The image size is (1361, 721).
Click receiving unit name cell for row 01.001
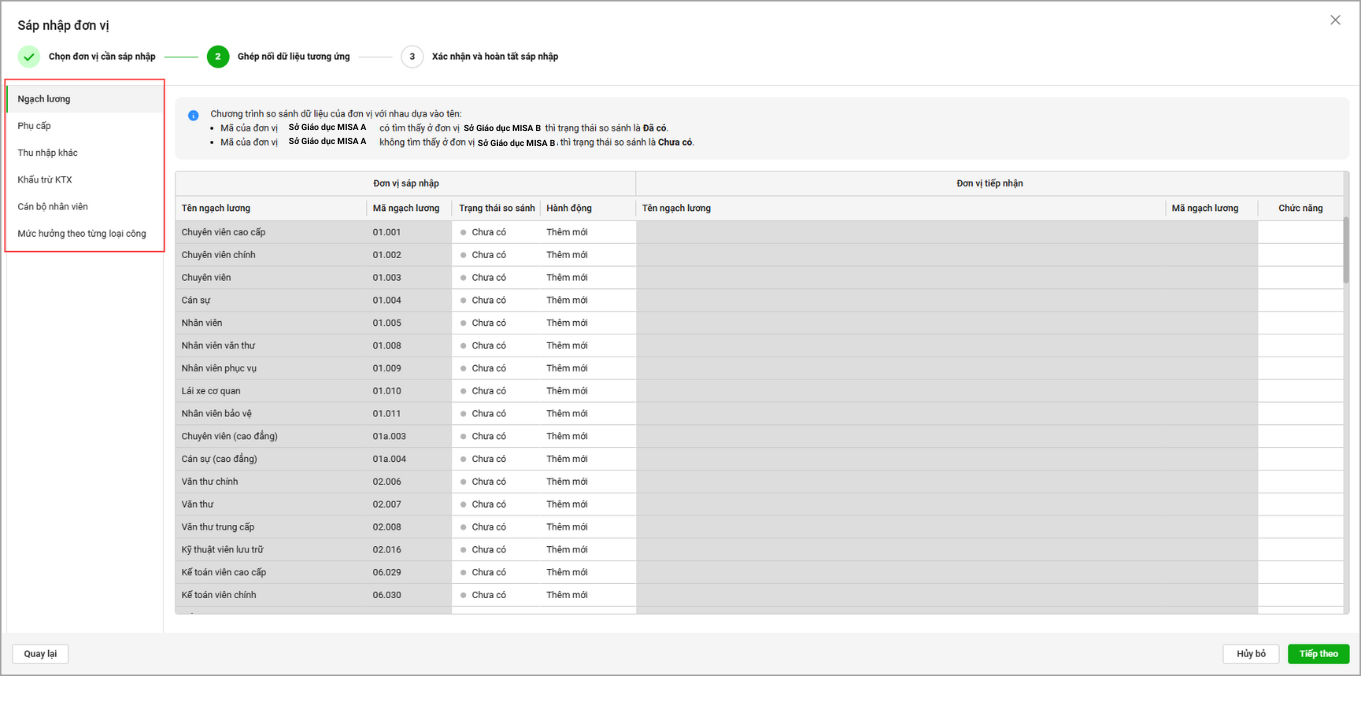point(901,232)
